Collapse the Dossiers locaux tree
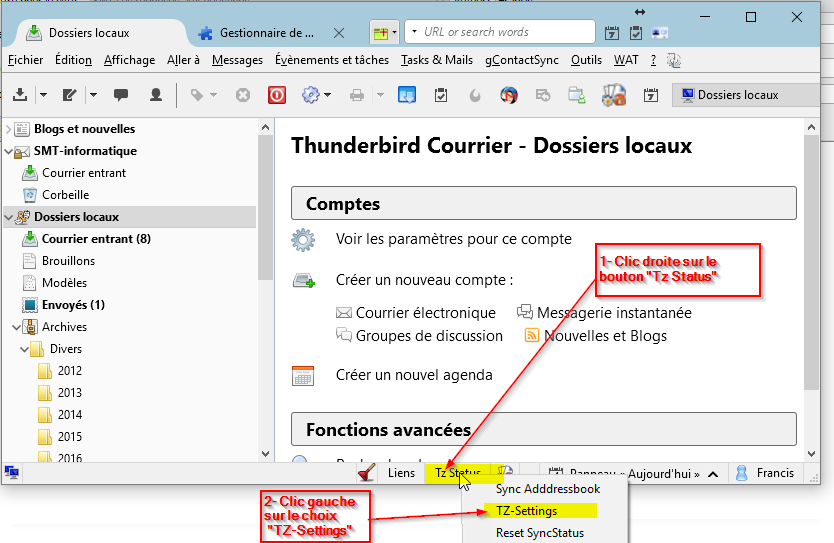This screenshot has height=543, width=834. pos(9,218)
